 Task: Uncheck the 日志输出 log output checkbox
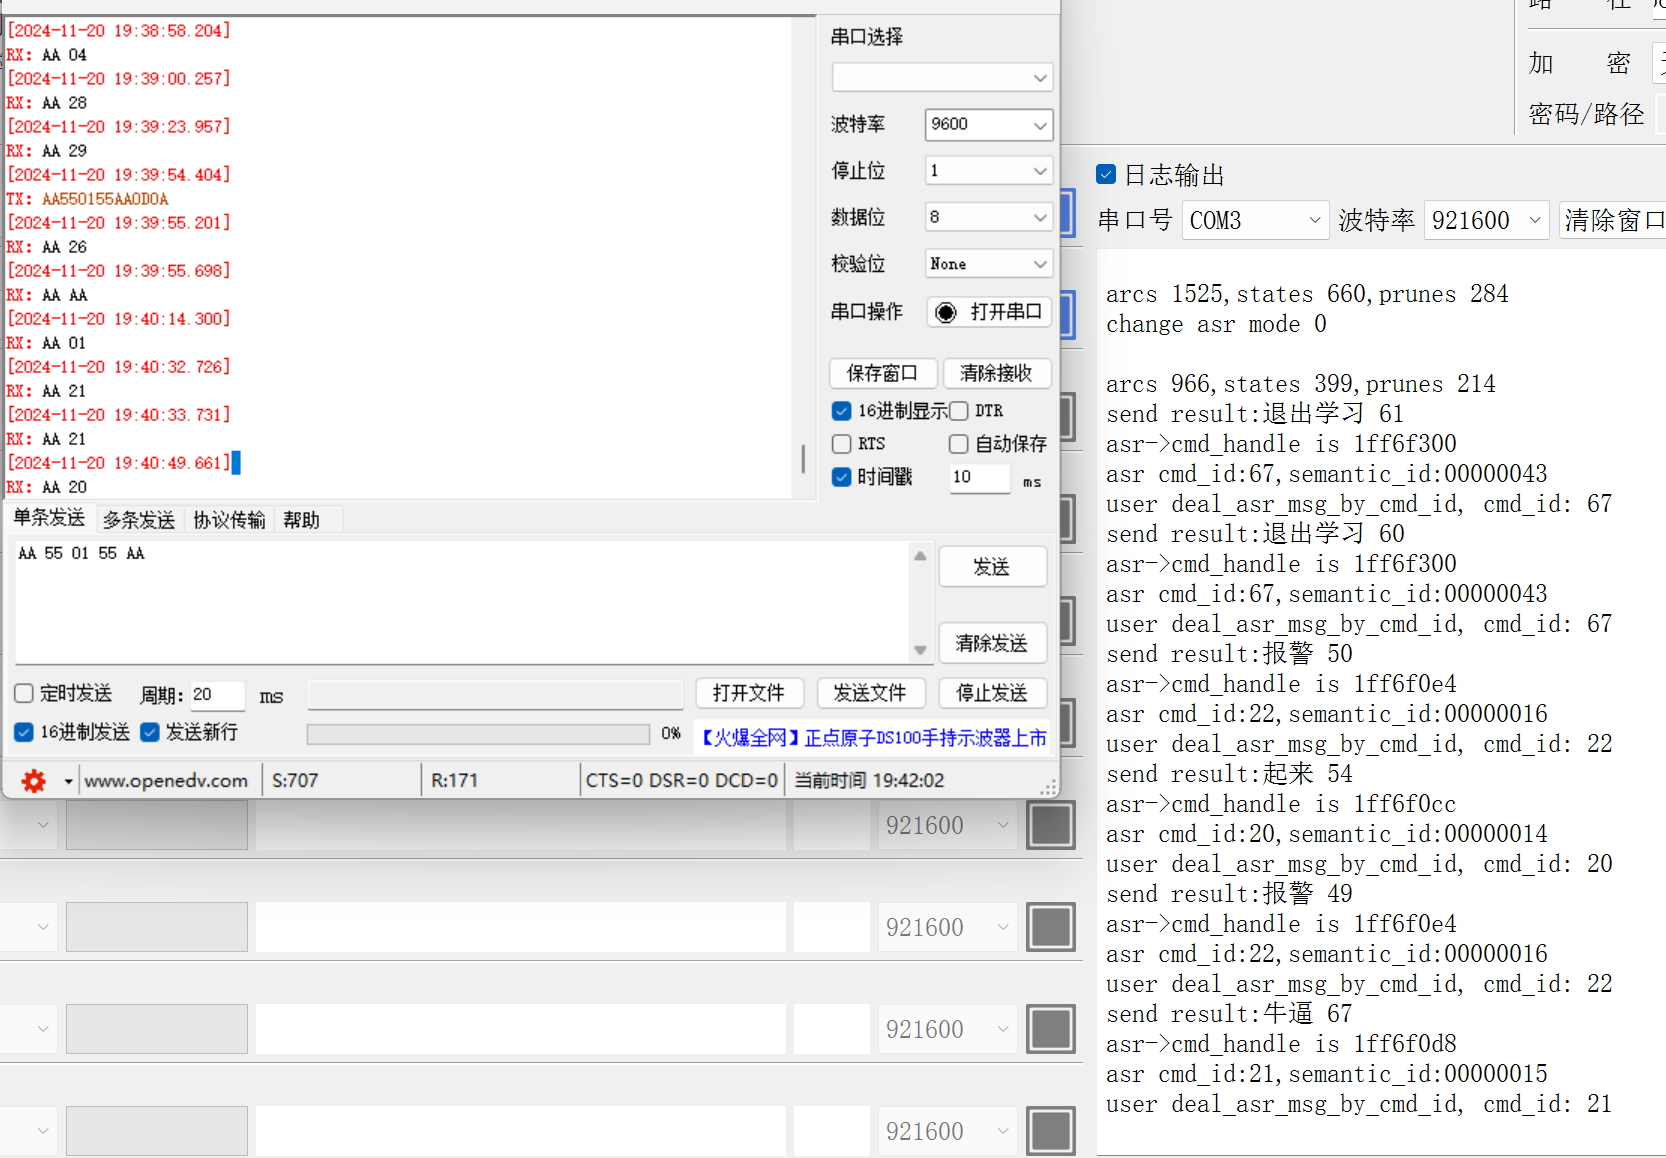[1106, 175]
